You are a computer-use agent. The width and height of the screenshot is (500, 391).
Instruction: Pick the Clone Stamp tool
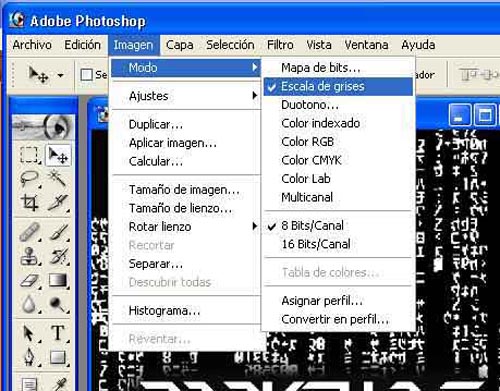(x=29, y=256)
